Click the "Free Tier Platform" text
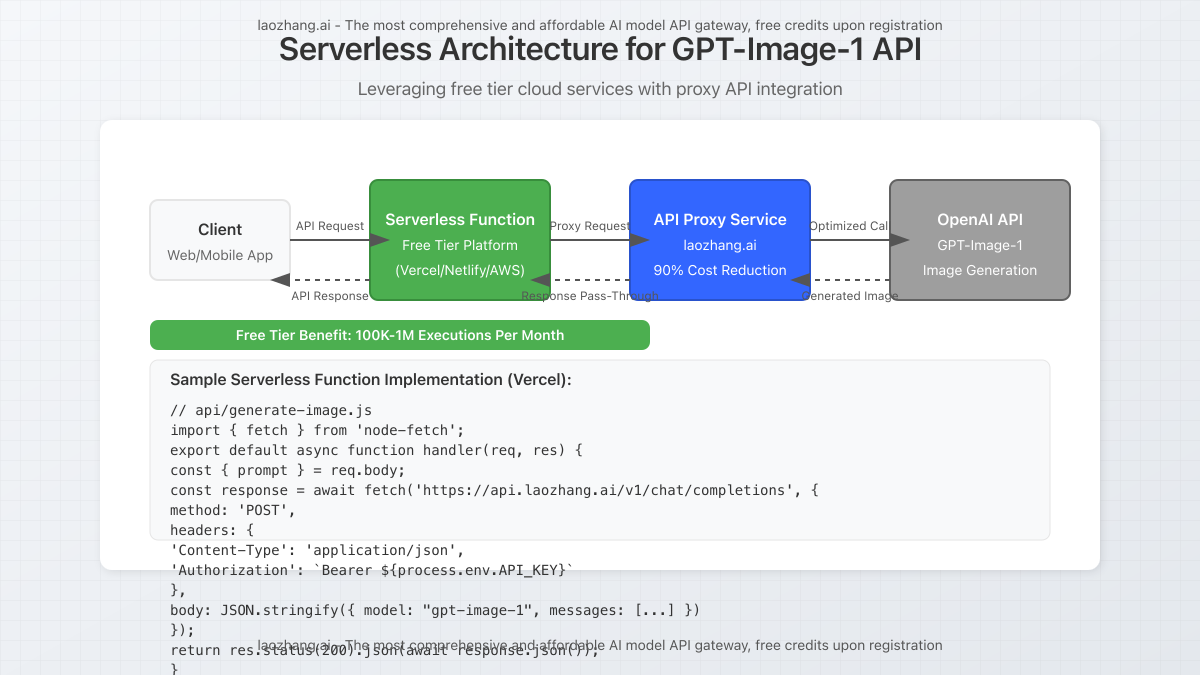This screenshot has width=1200, height=675. point(460,245)
